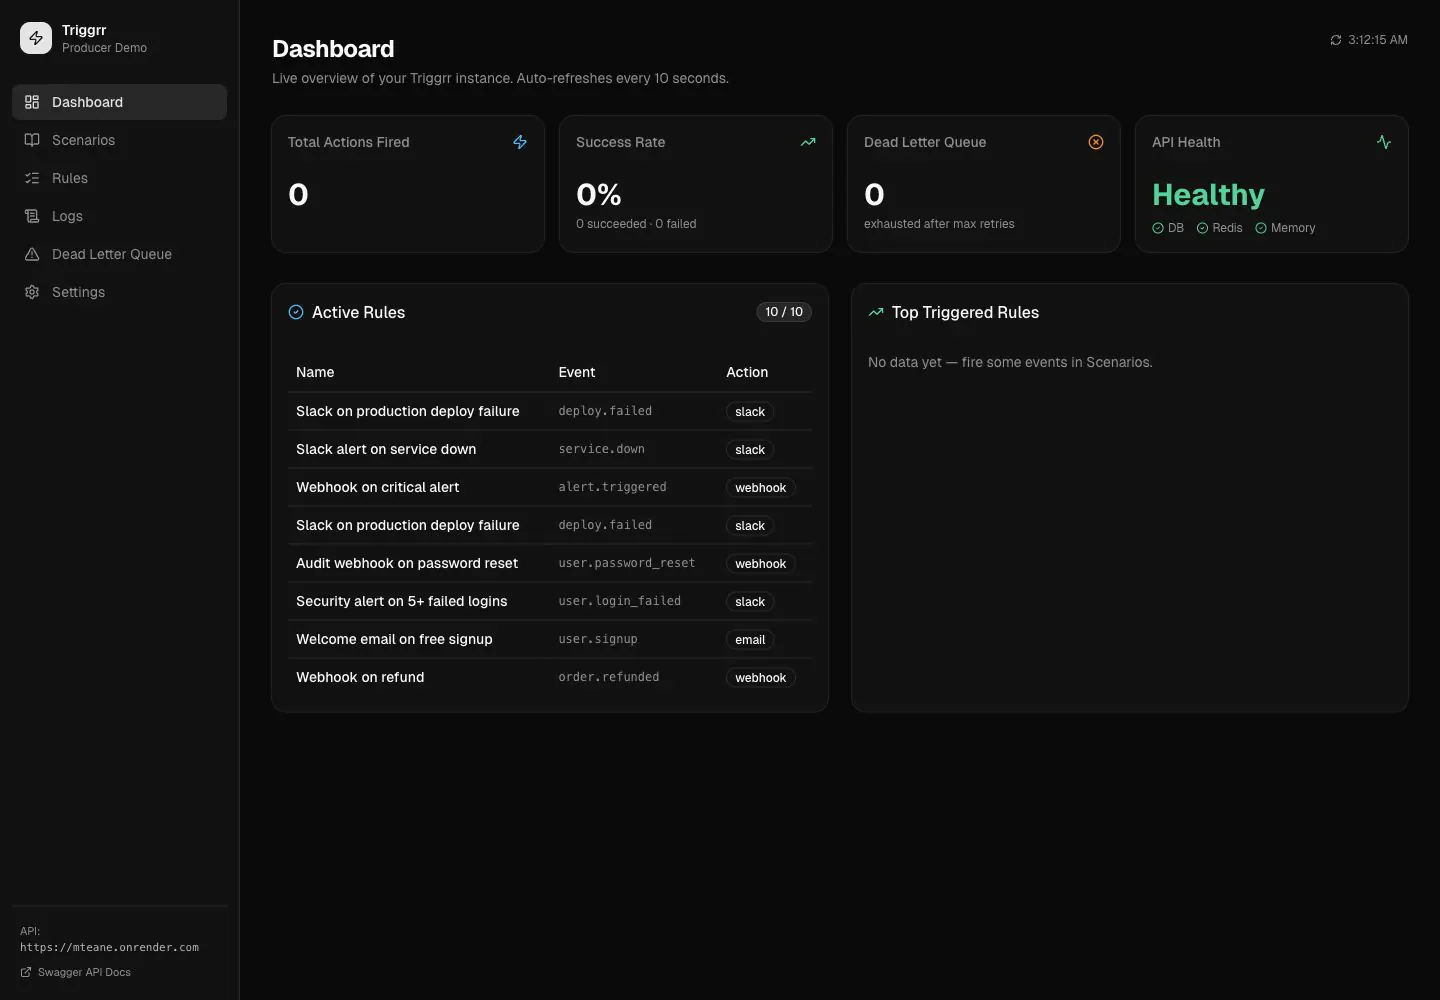Click the check icon beside DB status
Viewport: 1440px width, 1000px height.
pos(1158,228)
